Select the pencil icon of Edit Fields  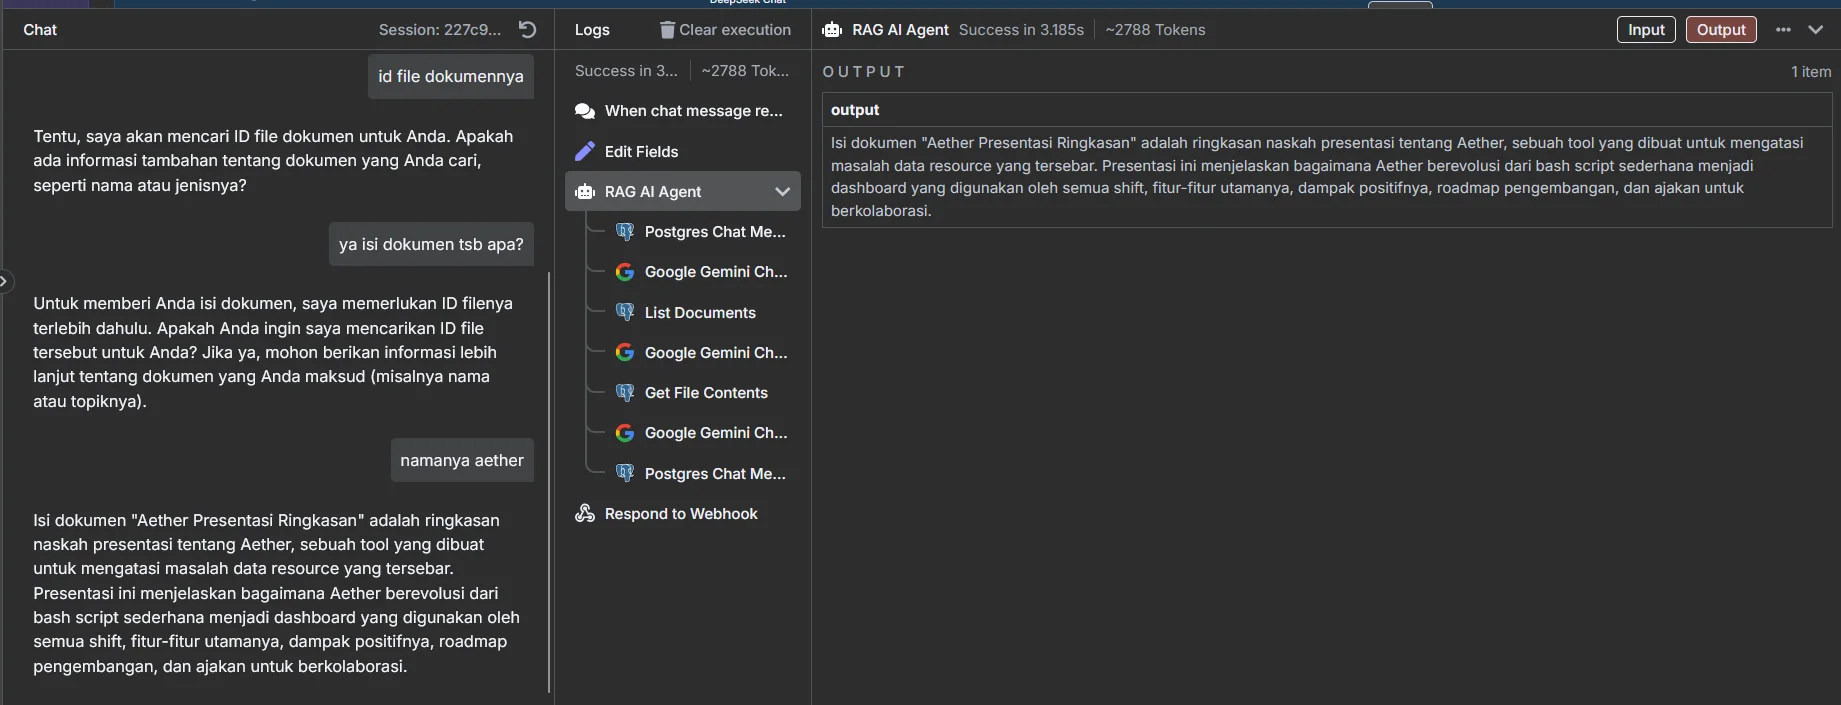coord(585,151)
